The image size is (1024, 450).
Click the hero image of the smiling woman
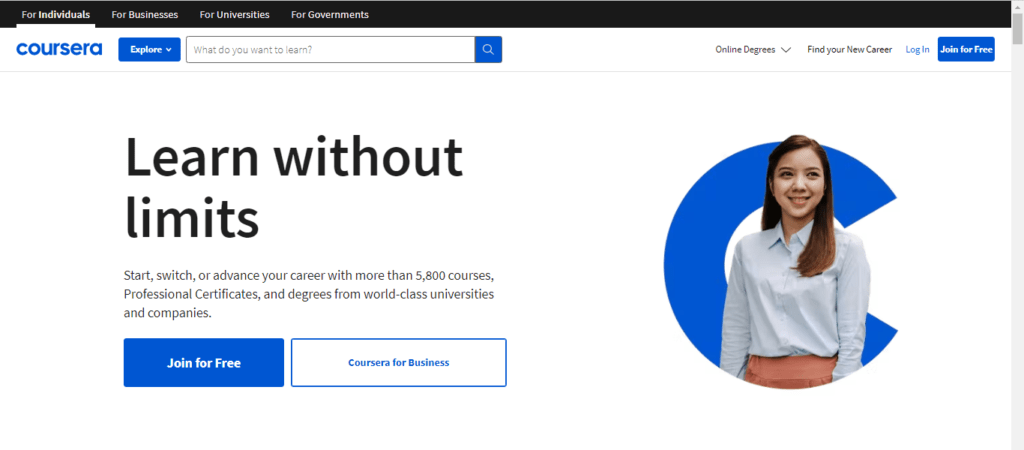click(x=781, y=261)
